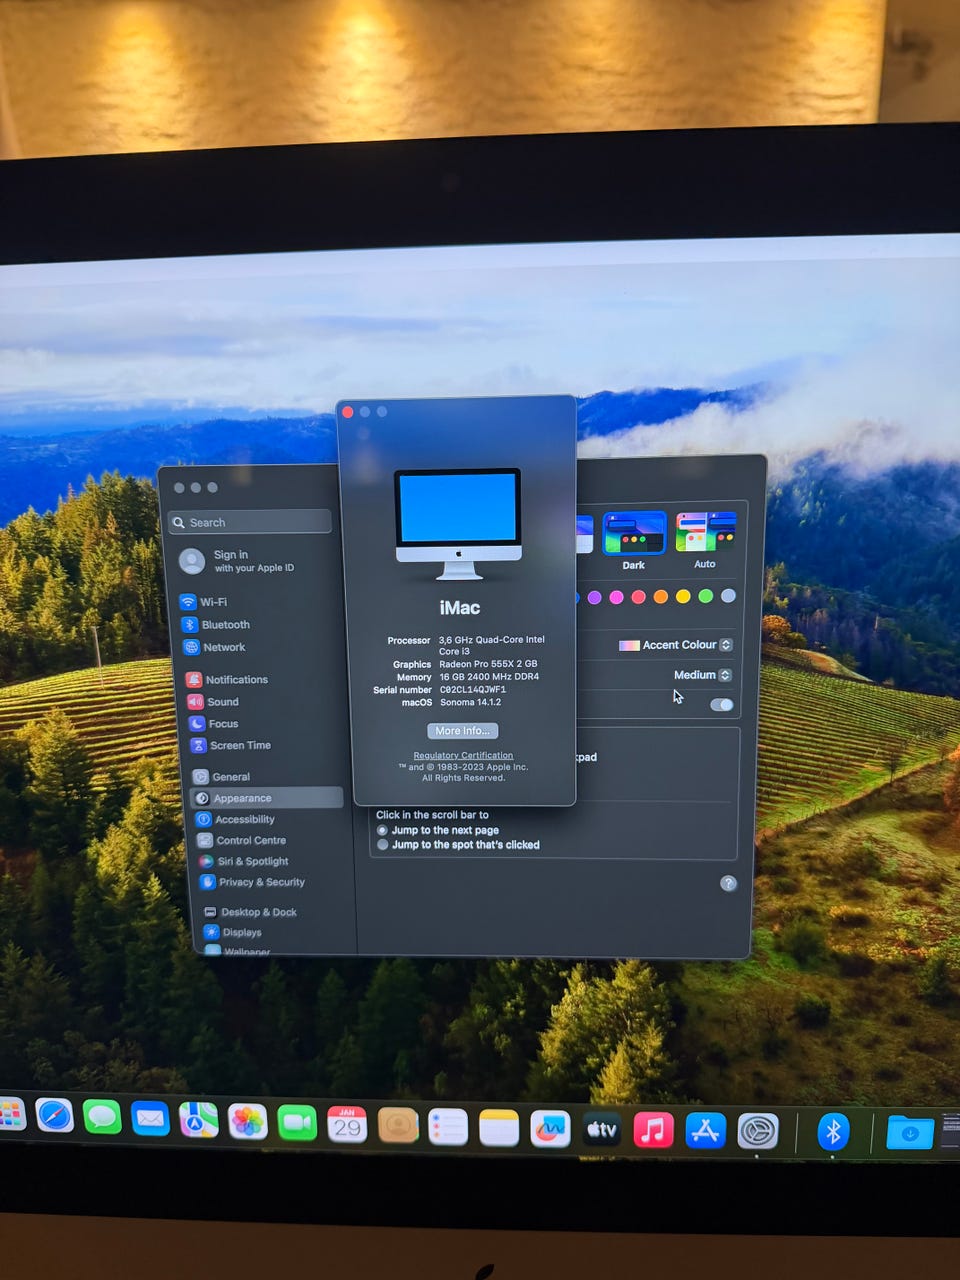Open Safari from the Dock
The height and width of the screenshot is (1280, 960).
(55, 1116)
